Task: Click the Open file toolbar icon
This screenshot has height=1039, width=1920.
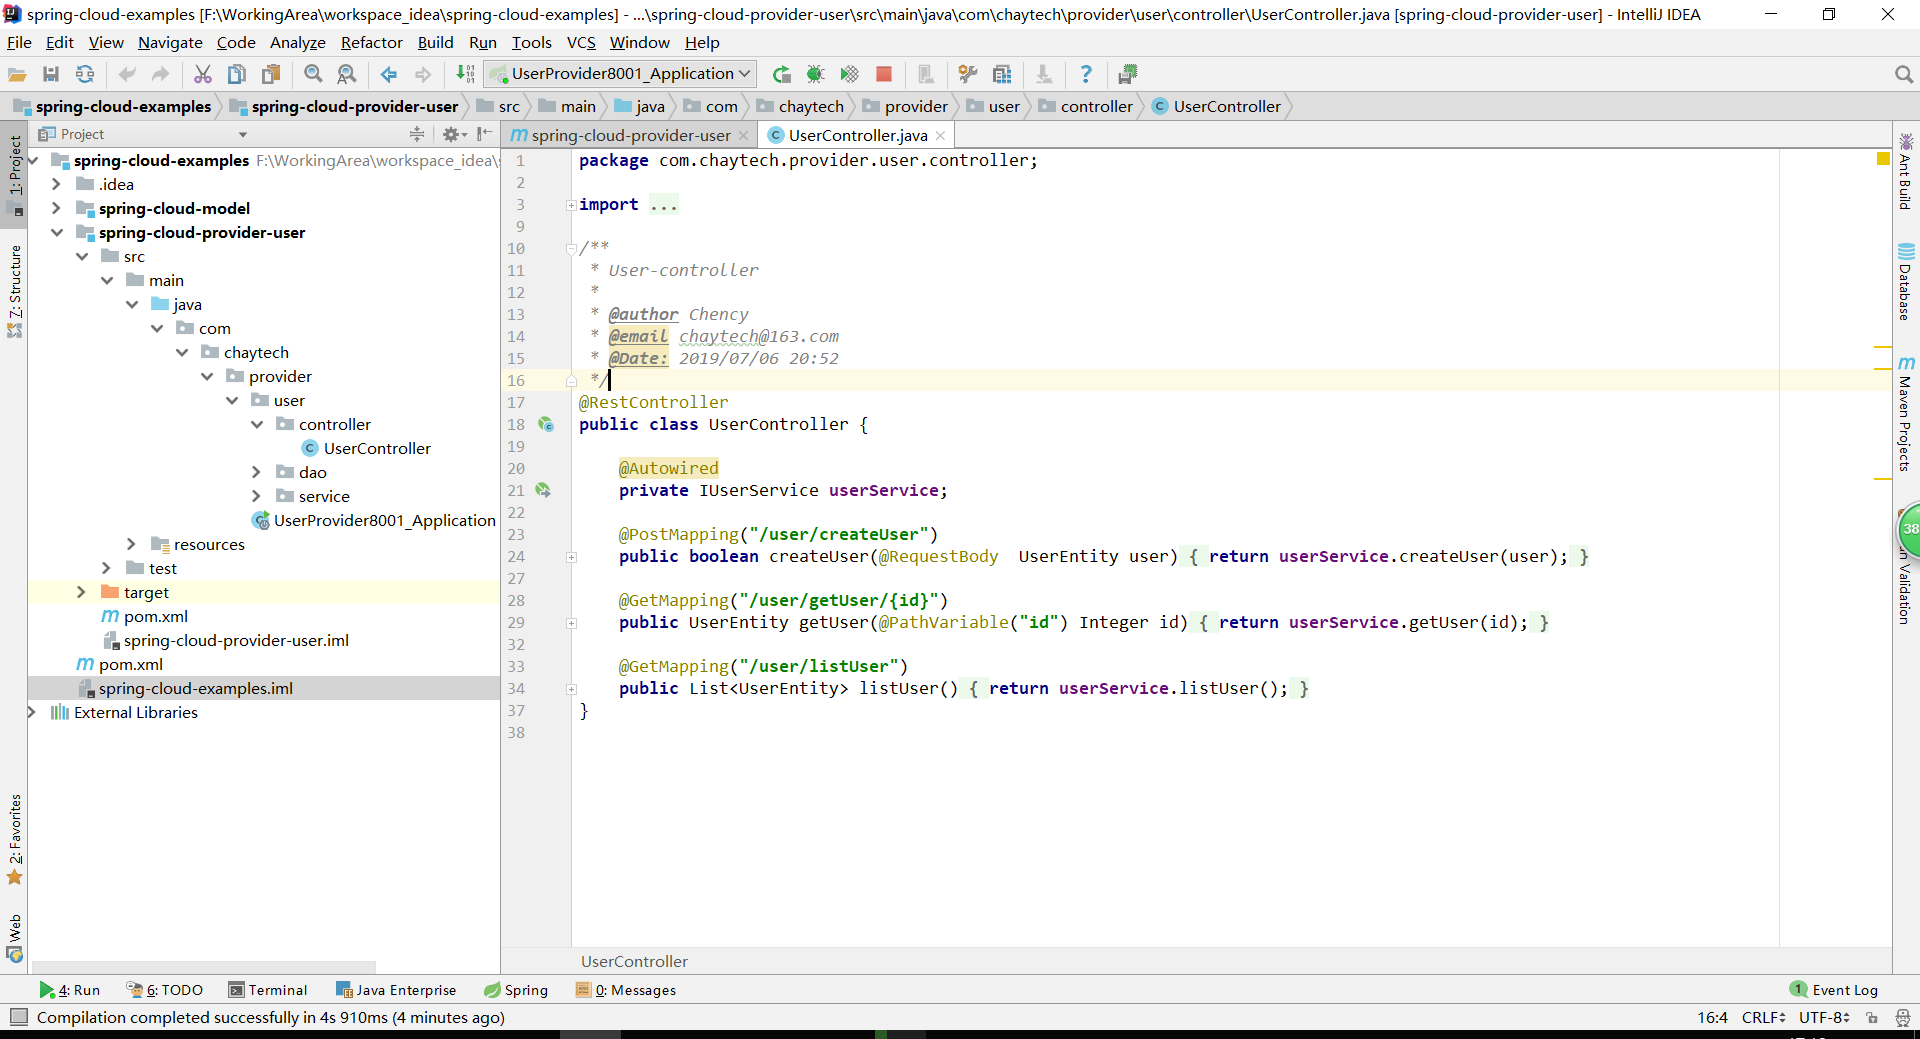Action: click(x=17, y=74)
